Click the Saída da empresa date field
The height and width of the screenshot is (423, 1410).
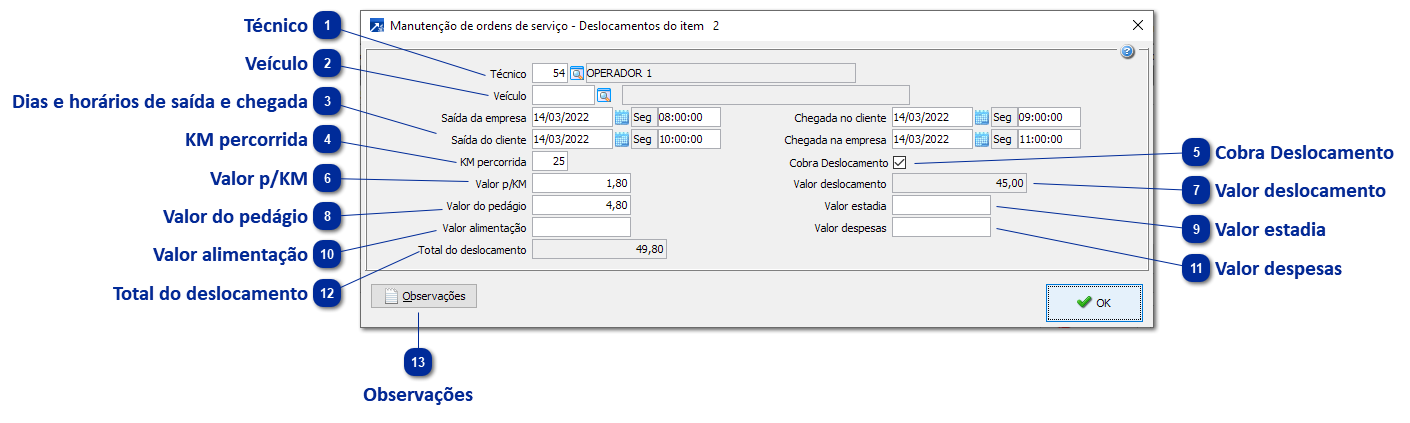[572, 117]
